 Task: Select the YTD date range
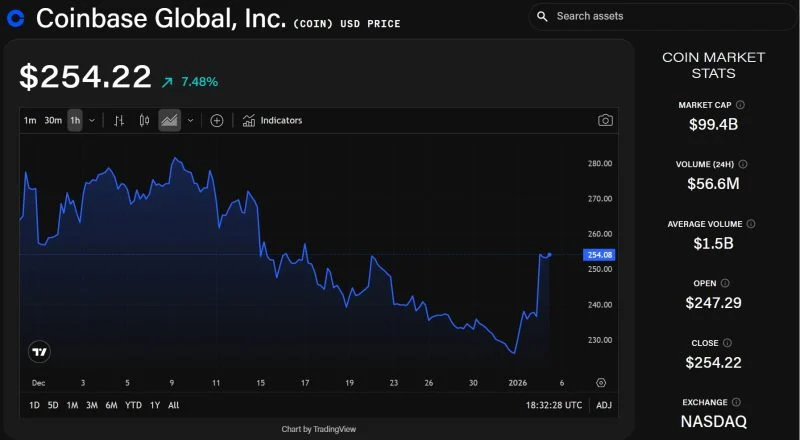pos(132,405)
